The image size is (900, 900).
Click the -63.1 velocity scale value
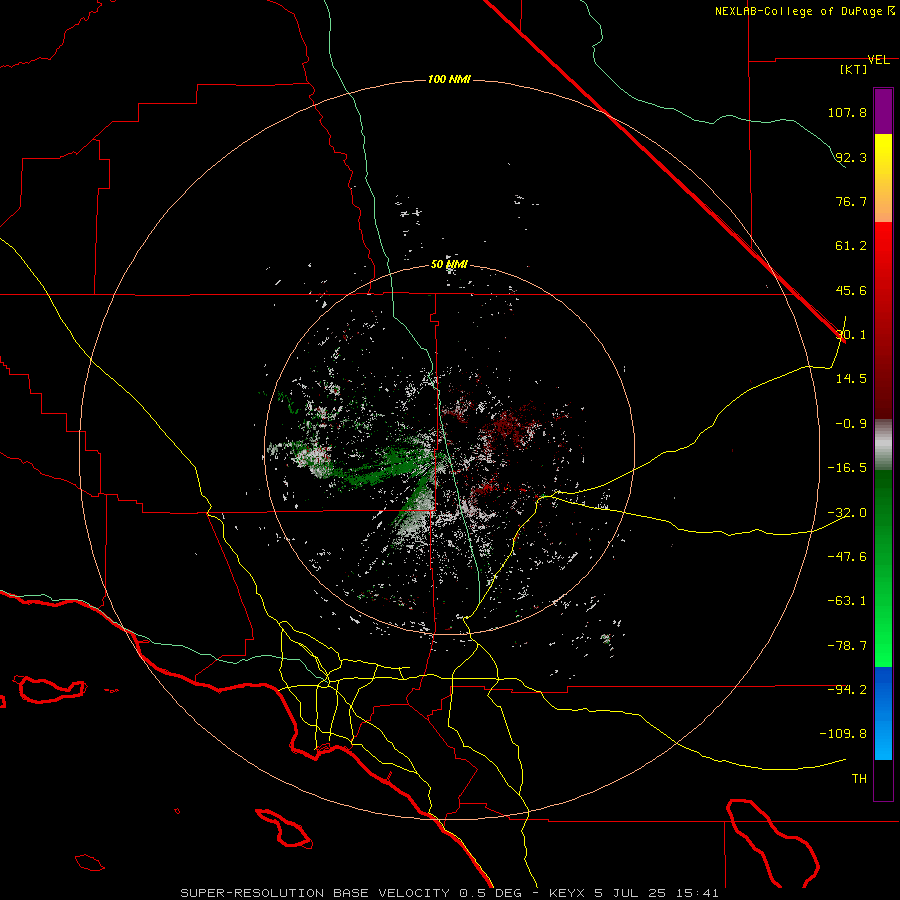pos(847,601)
